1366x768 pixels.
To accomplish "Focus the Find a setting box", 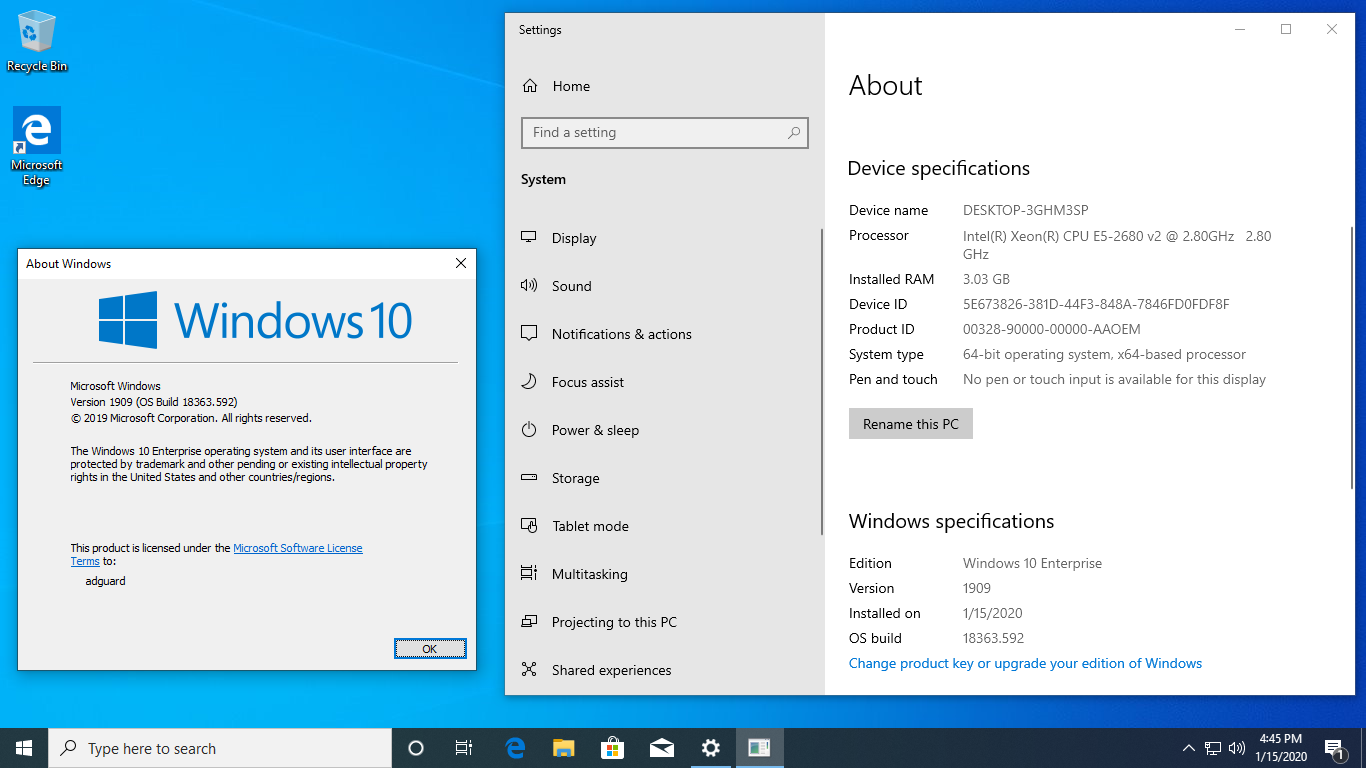I will (x=665, y=132).
